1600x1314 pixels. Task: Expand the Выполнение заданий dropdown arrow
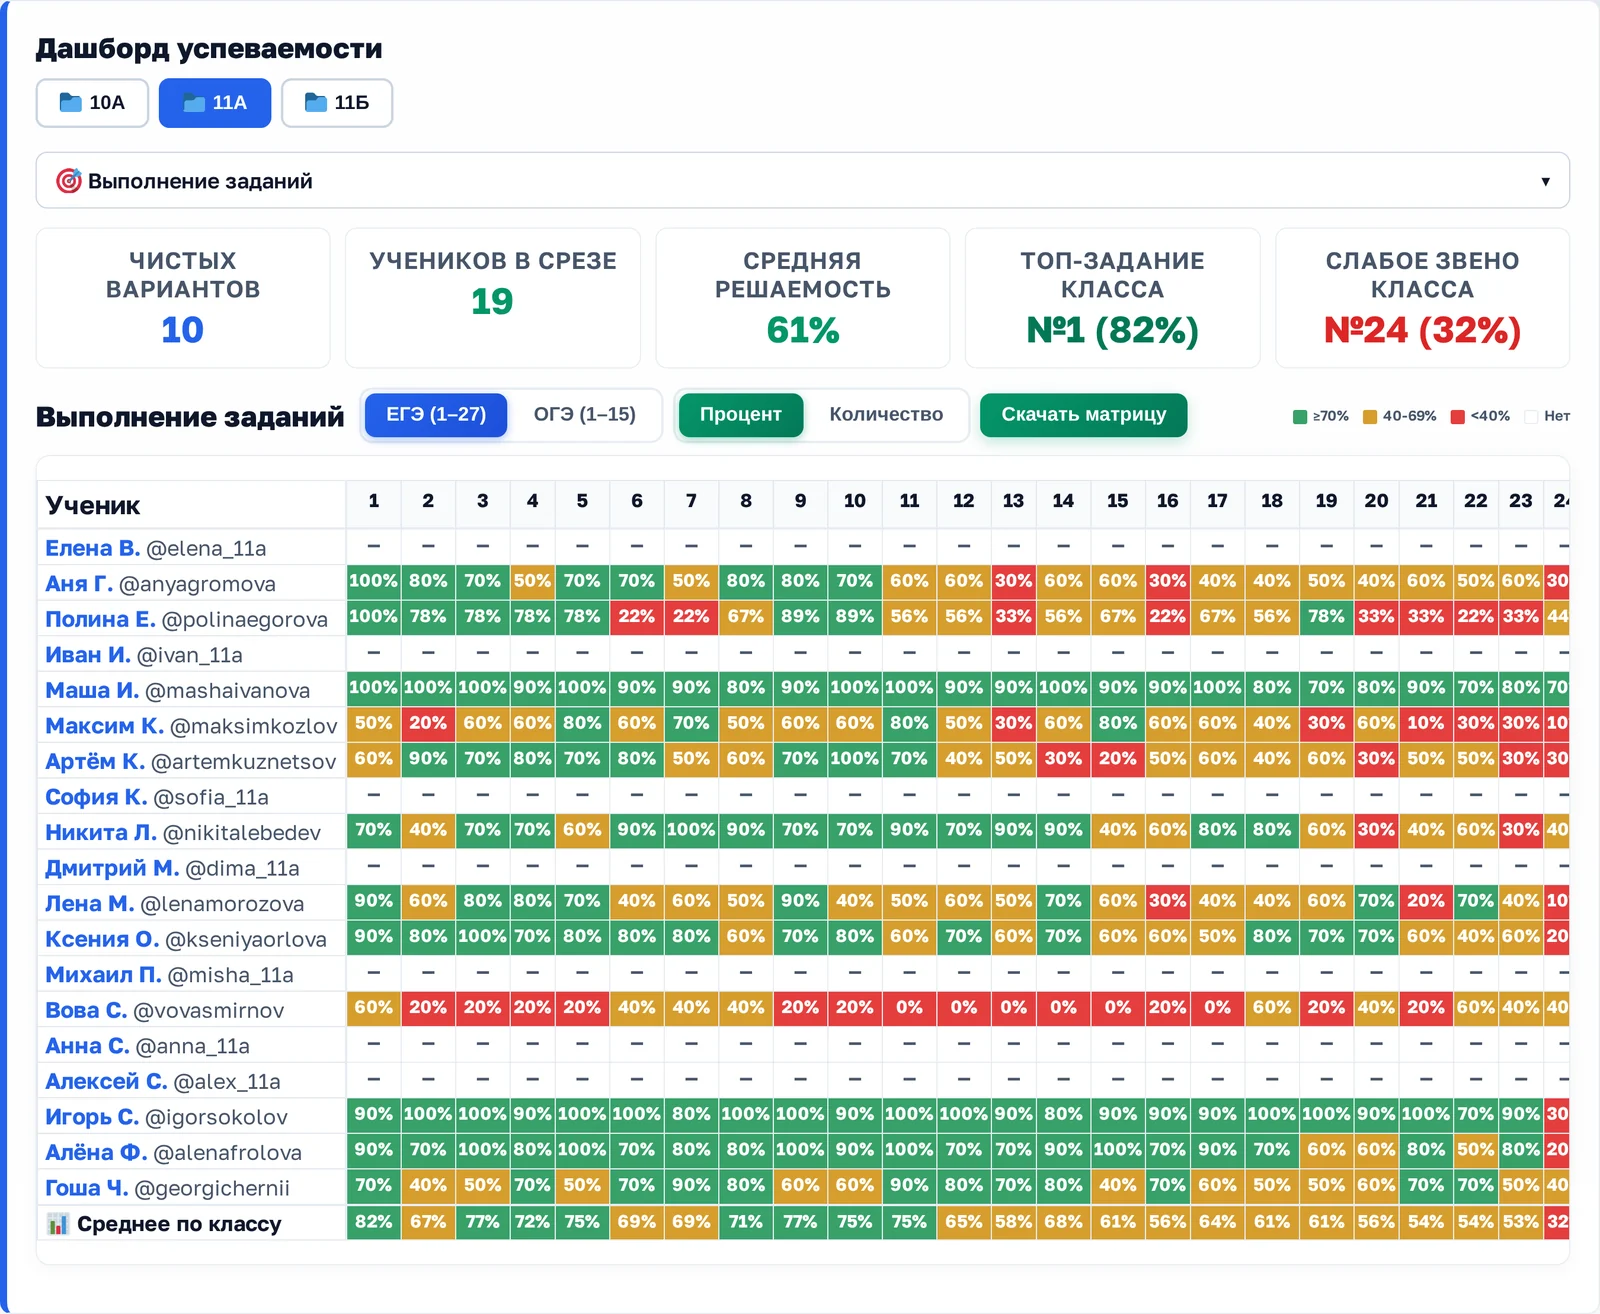click(1545, 181)
